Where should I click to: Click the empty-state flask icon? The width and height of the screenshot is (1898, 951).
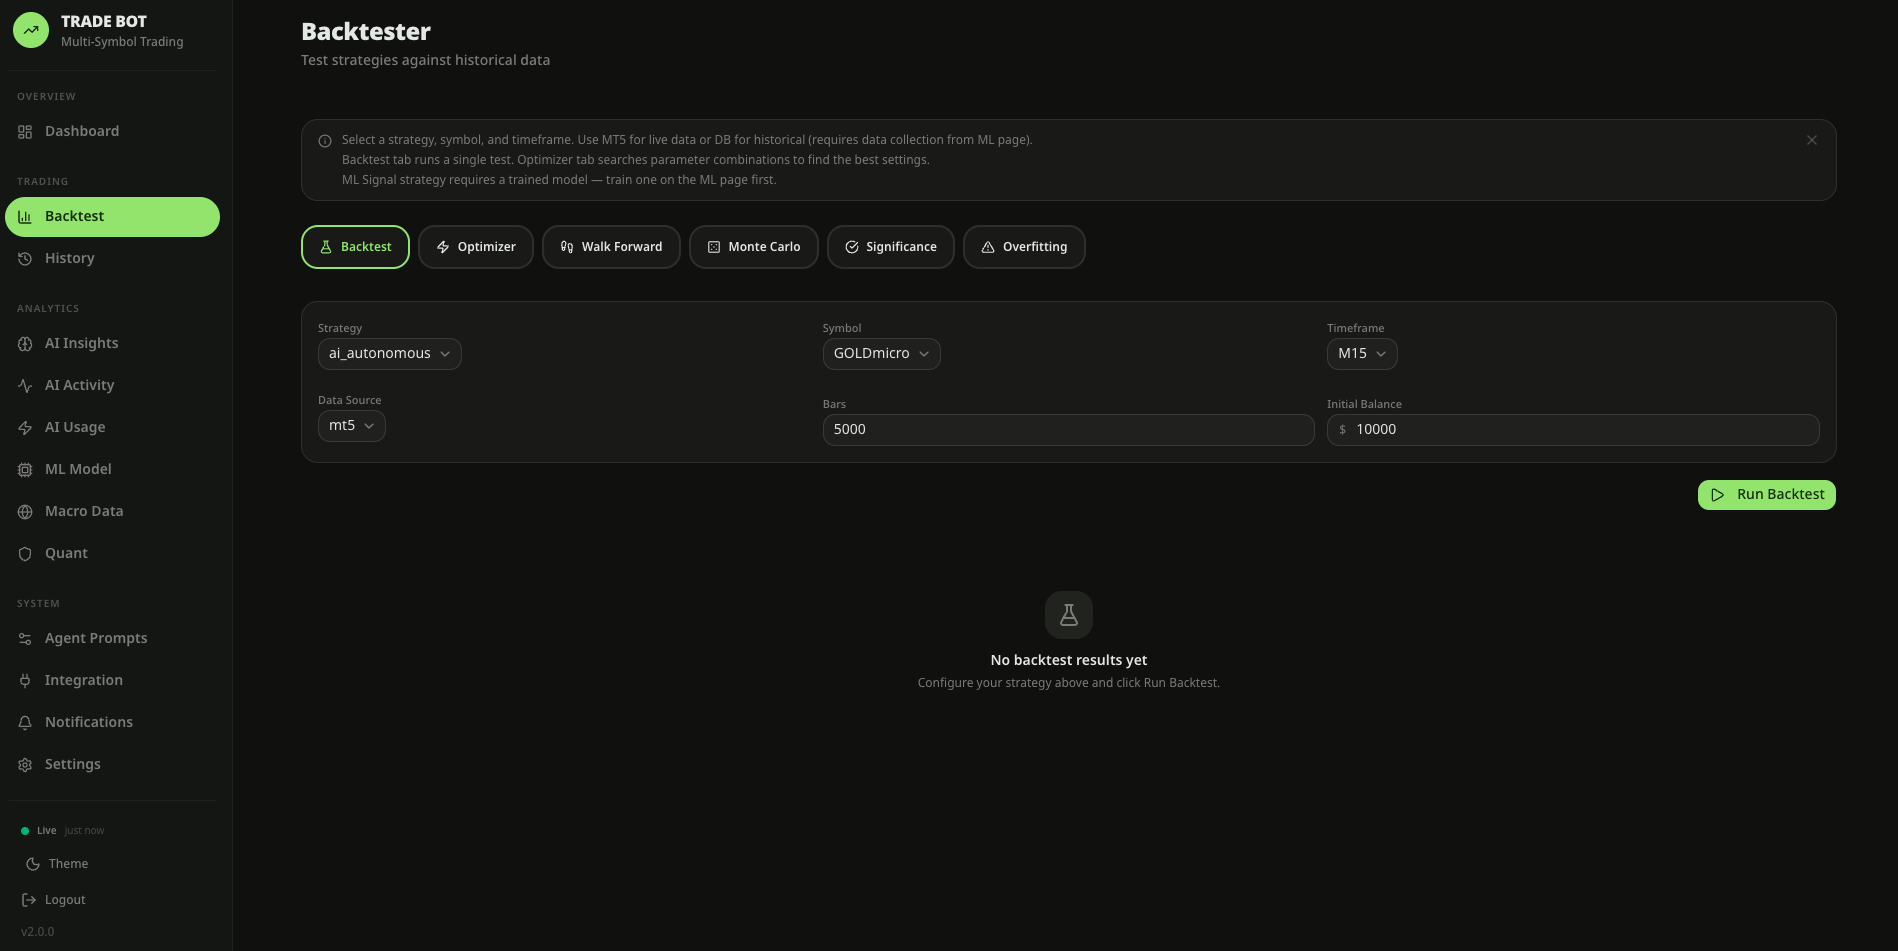[1069, 615]
